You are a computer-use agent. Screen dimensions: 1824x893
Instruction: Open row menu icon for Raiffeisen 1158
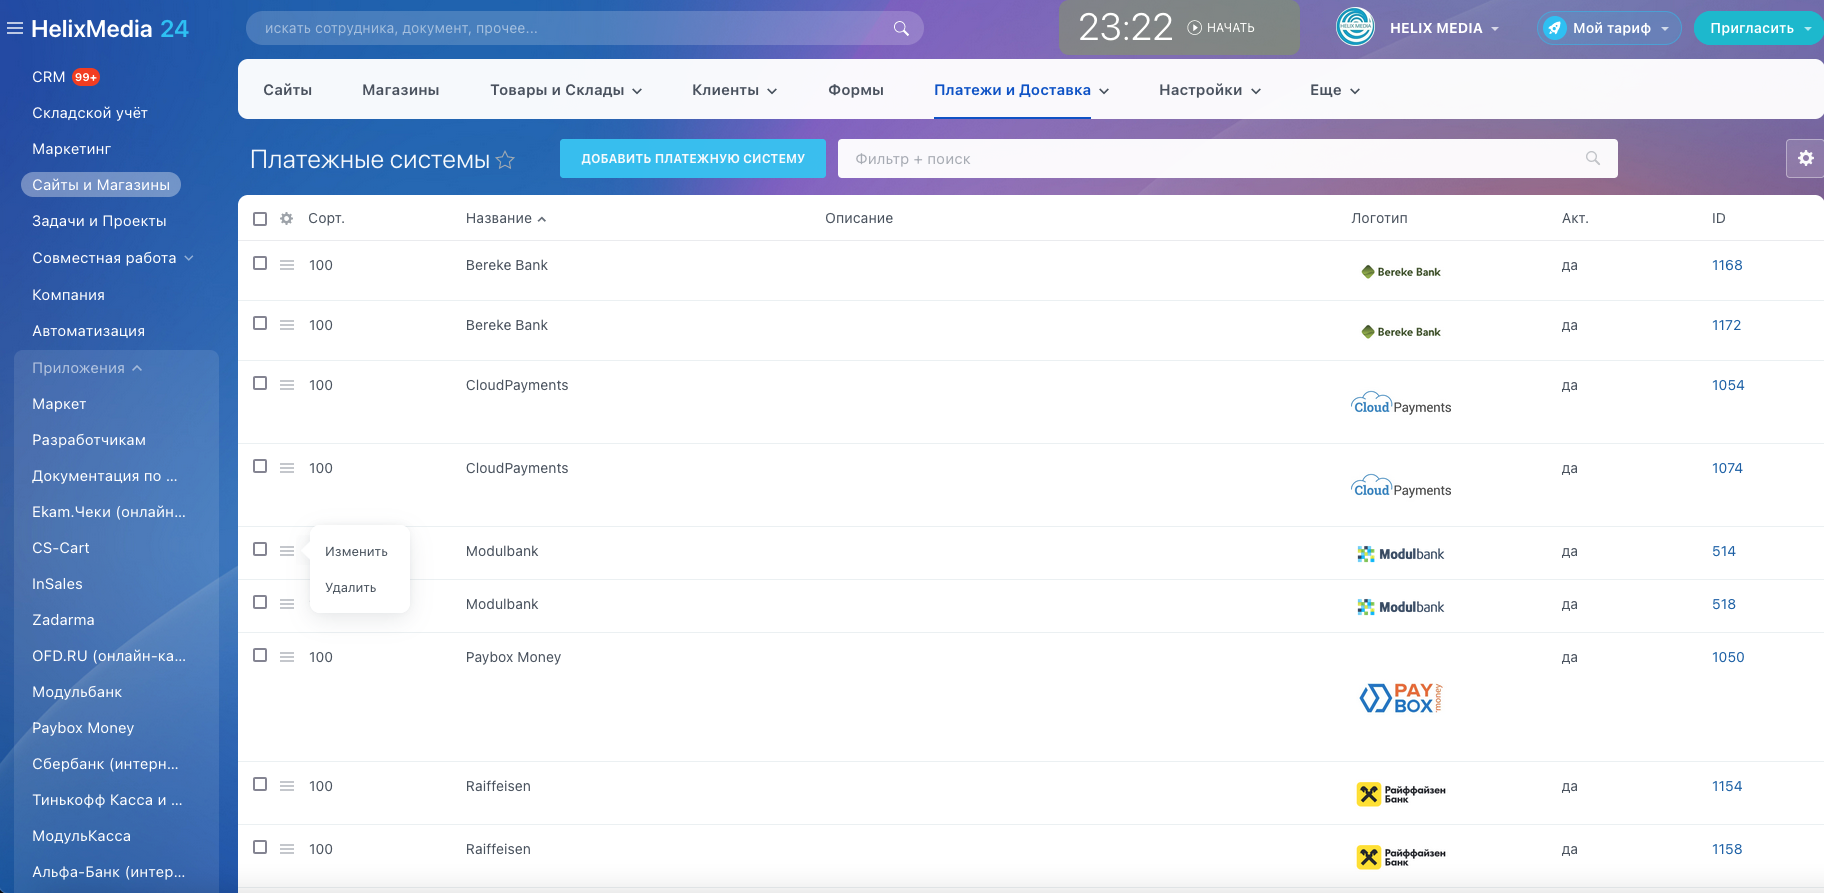(287, 849)
